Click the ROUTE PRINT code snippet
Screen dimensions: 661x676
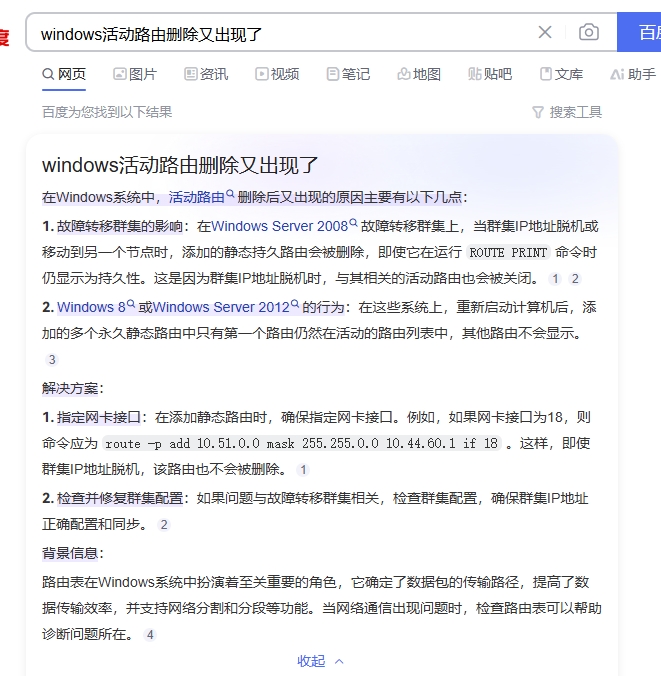(x=508, y=253)
